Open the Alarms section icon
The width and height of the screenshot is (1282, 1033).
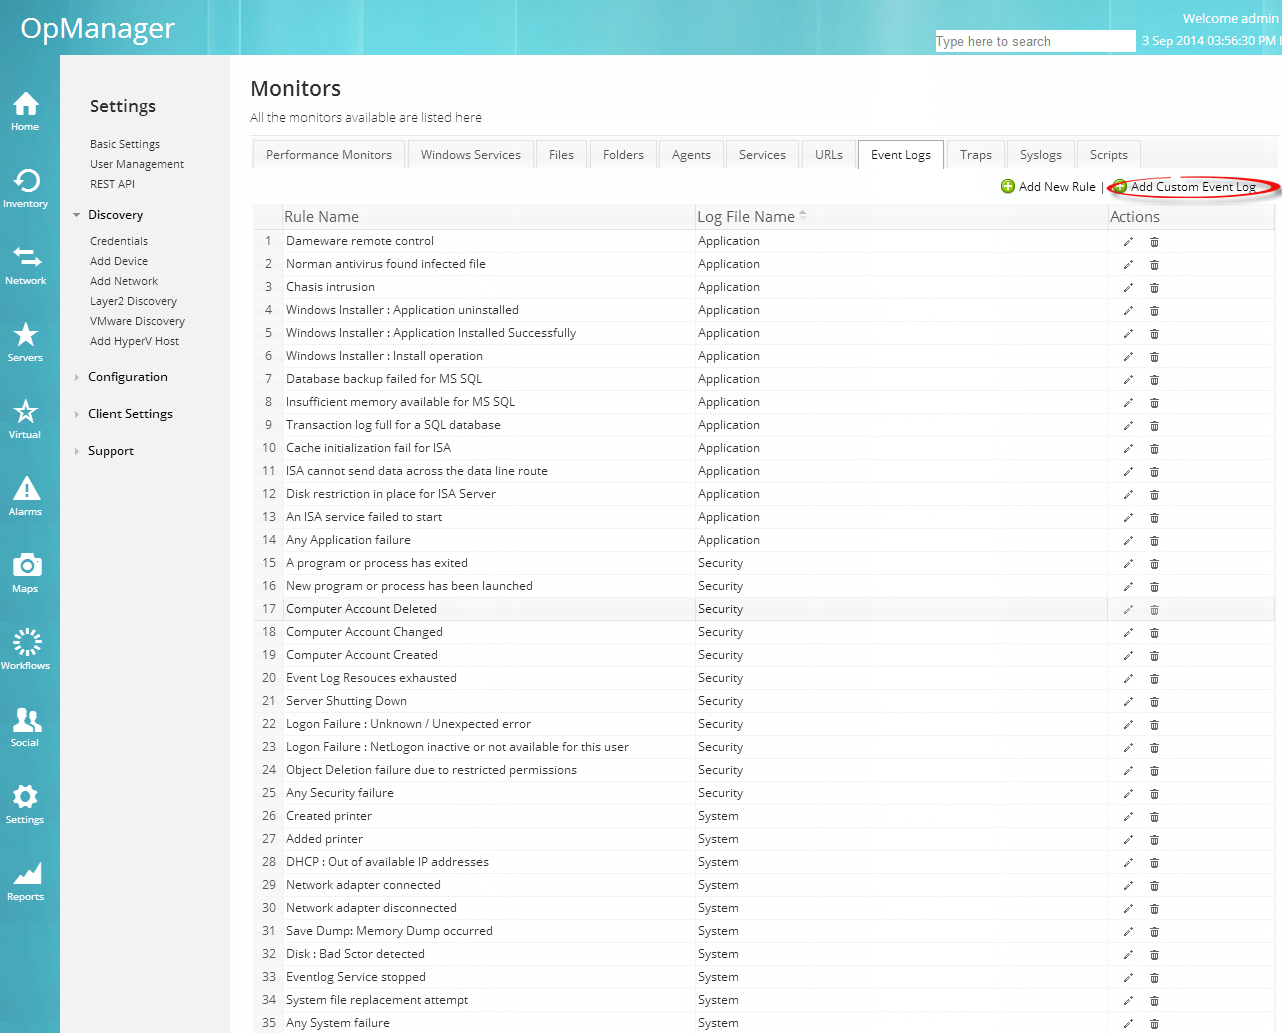tap(26, 495)
